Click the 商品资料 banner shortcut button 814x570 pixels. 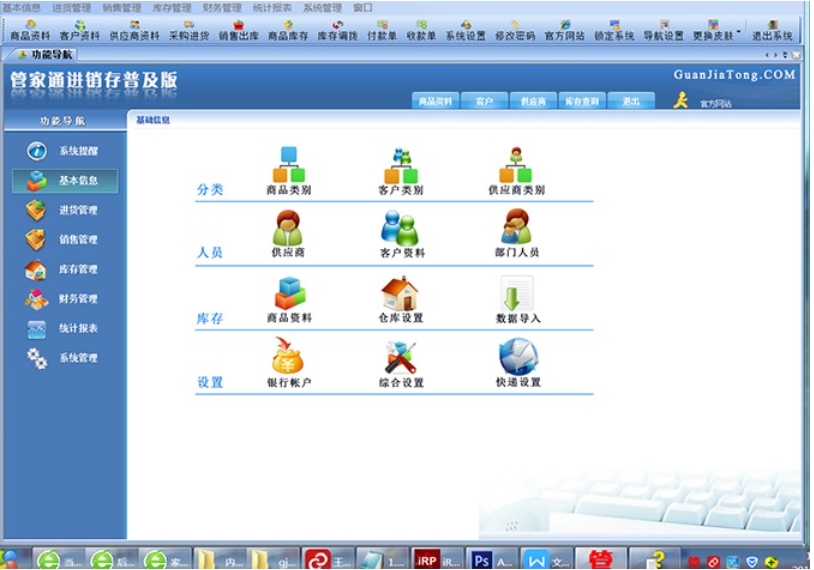pyautogui.click(x=435, y=101)
